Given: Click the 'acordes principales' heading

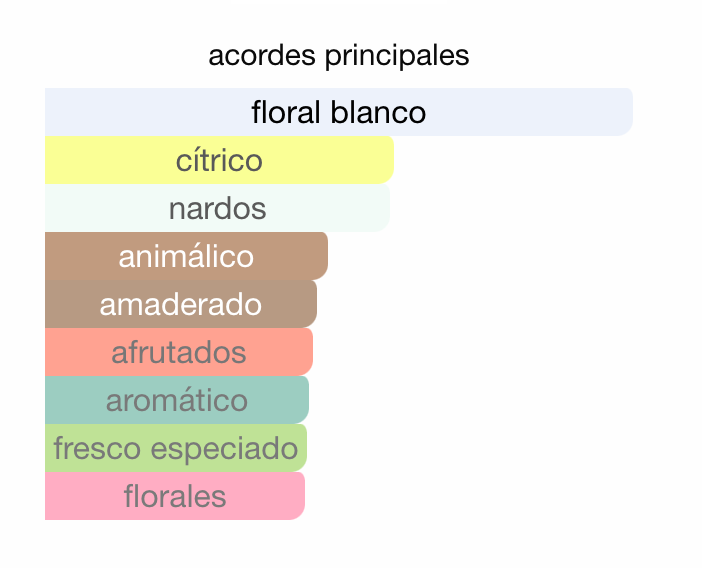Looking at the screenshot, I should pyautogui.click(x=338, y=55).
